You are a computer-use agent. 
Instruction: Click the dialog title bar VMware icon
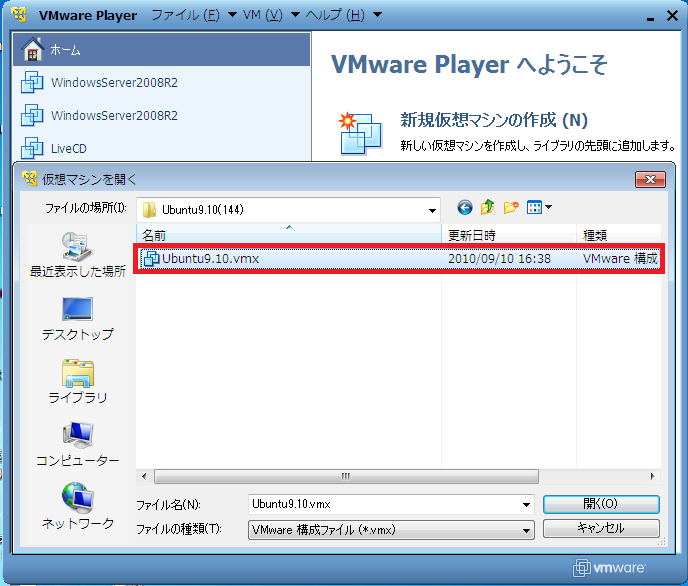coord(29,179)
